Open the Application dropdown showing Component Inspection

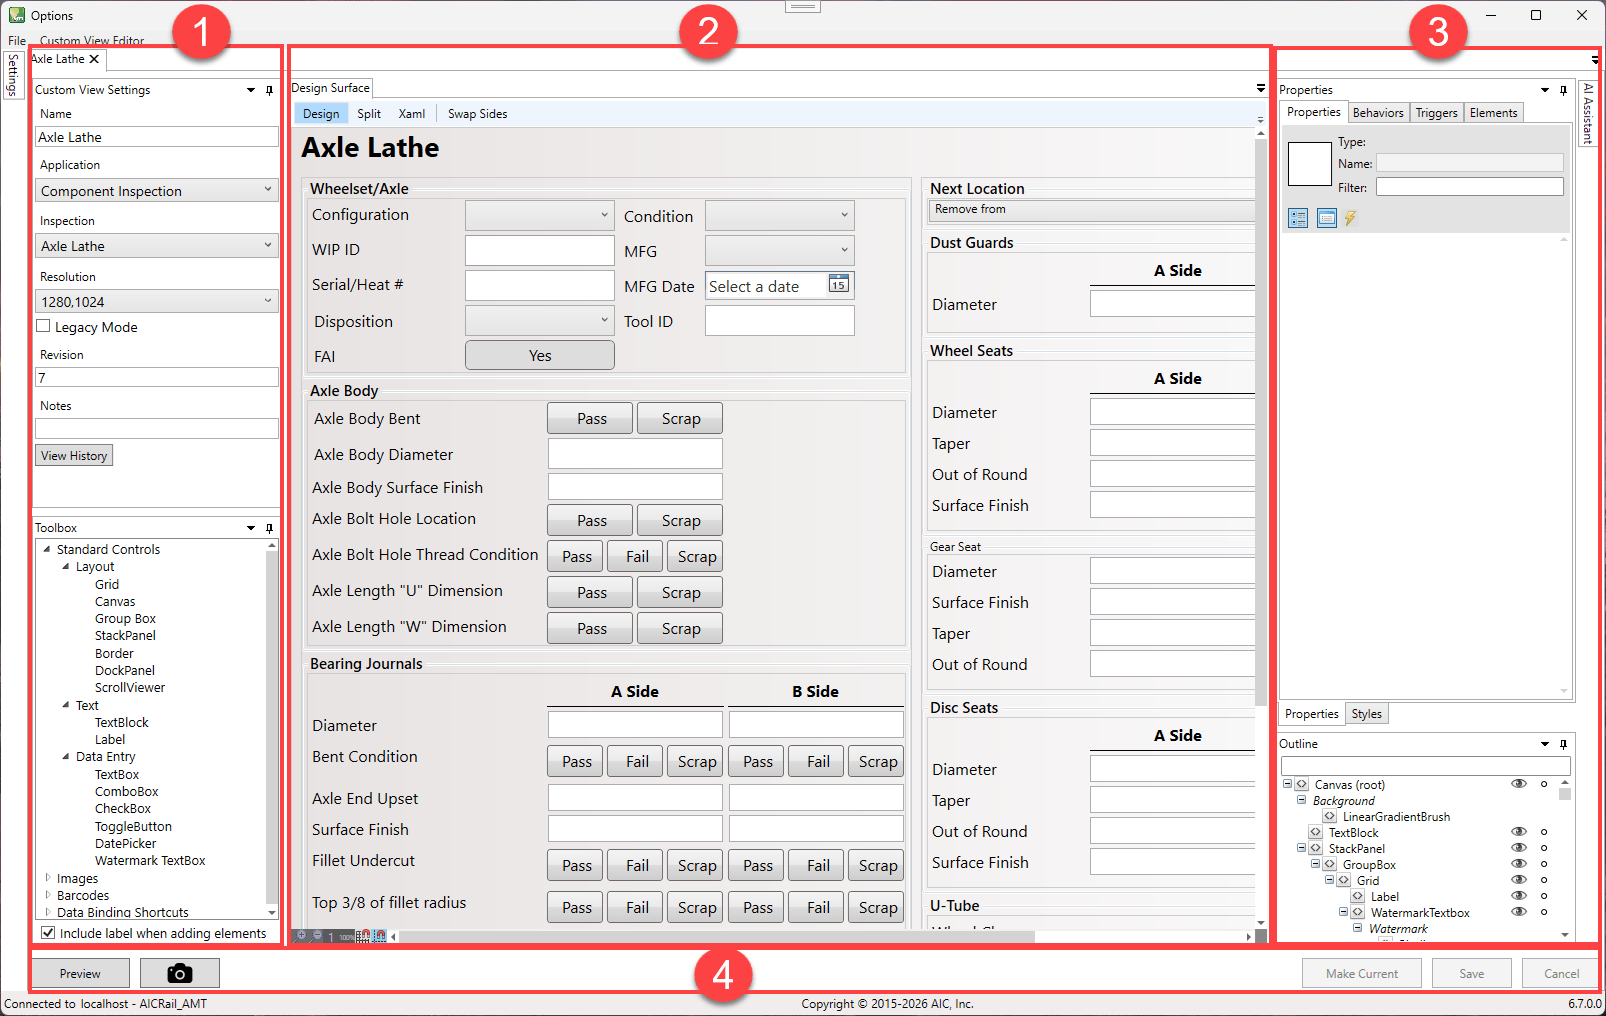(157, 190)
